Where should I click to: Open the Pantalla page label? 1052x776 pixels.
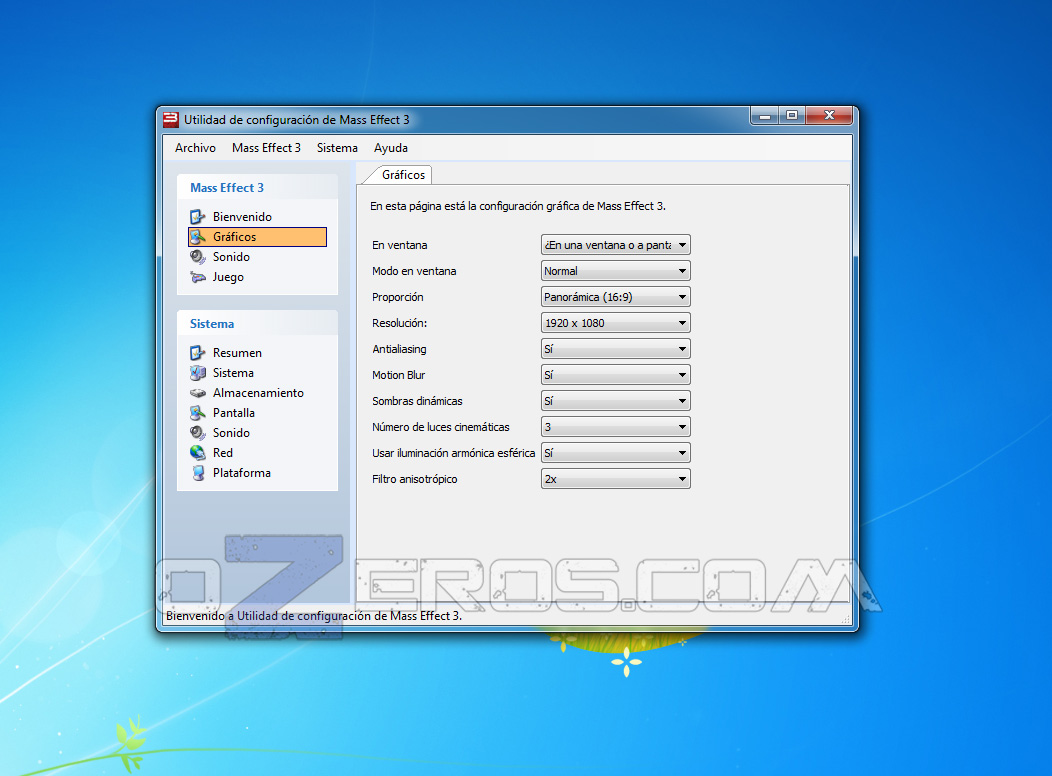click(x=233, y=413)
